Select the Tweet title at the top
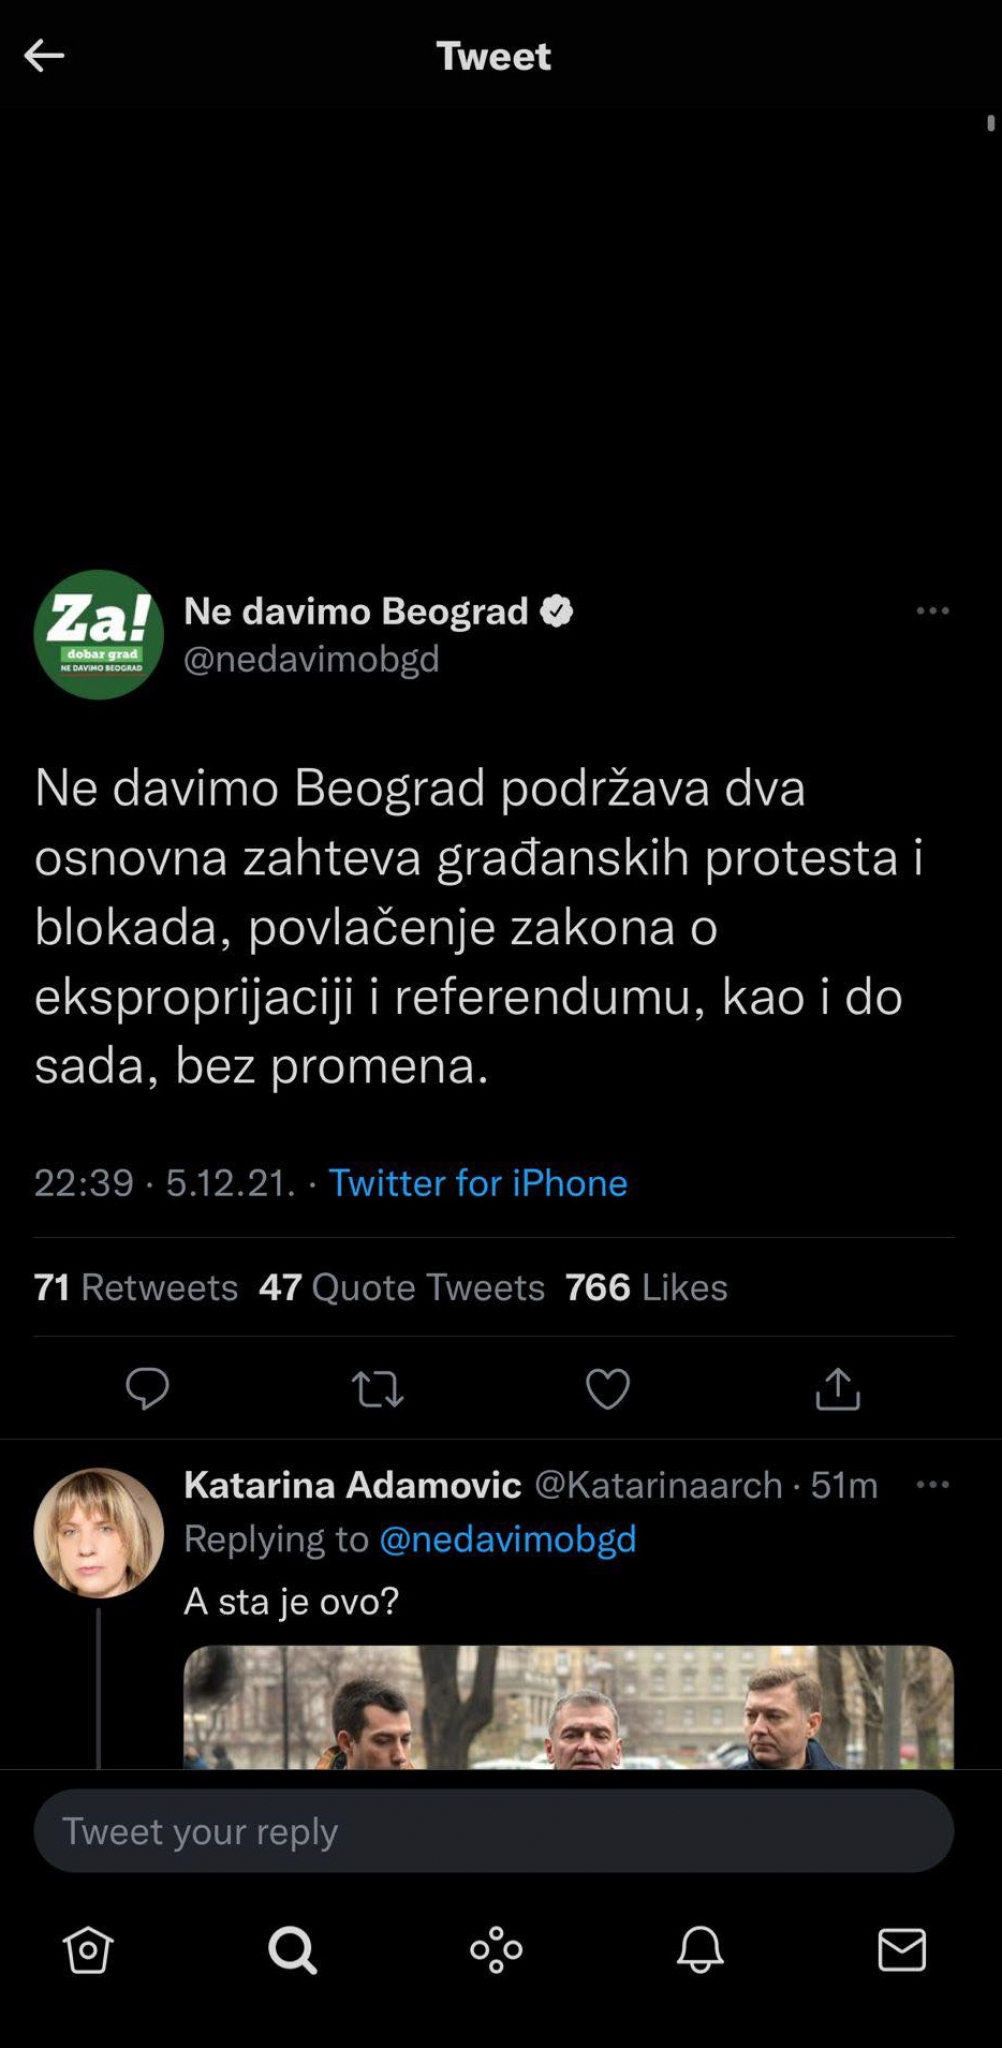The height and width of the screenshot is (2048, 1002). click(x=492, y=55)
